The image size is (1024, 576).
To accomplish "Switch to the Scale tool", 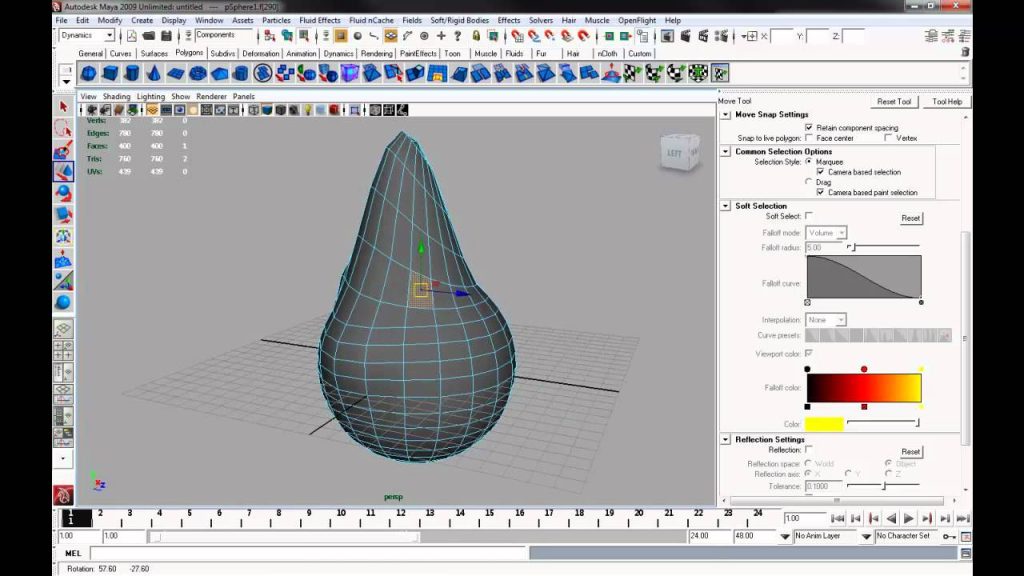I will (63, 215).
